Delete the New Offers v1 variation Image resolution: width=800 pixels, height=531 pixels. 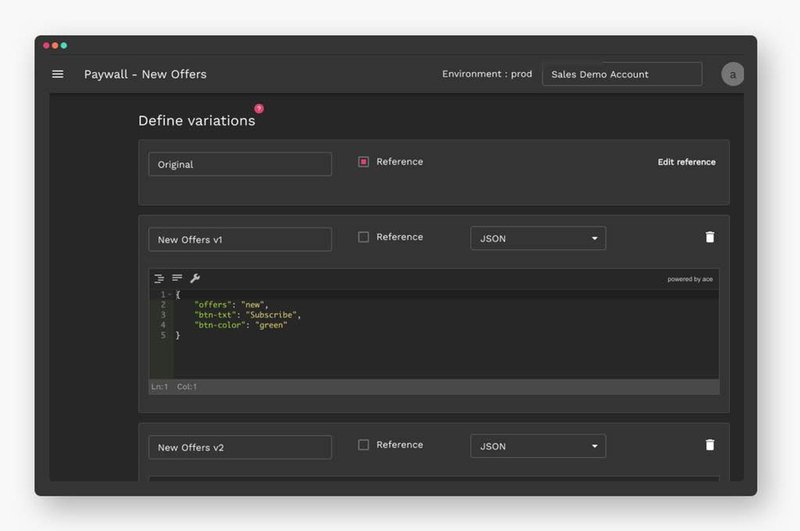pyautogui.click(x=710, y=238)
